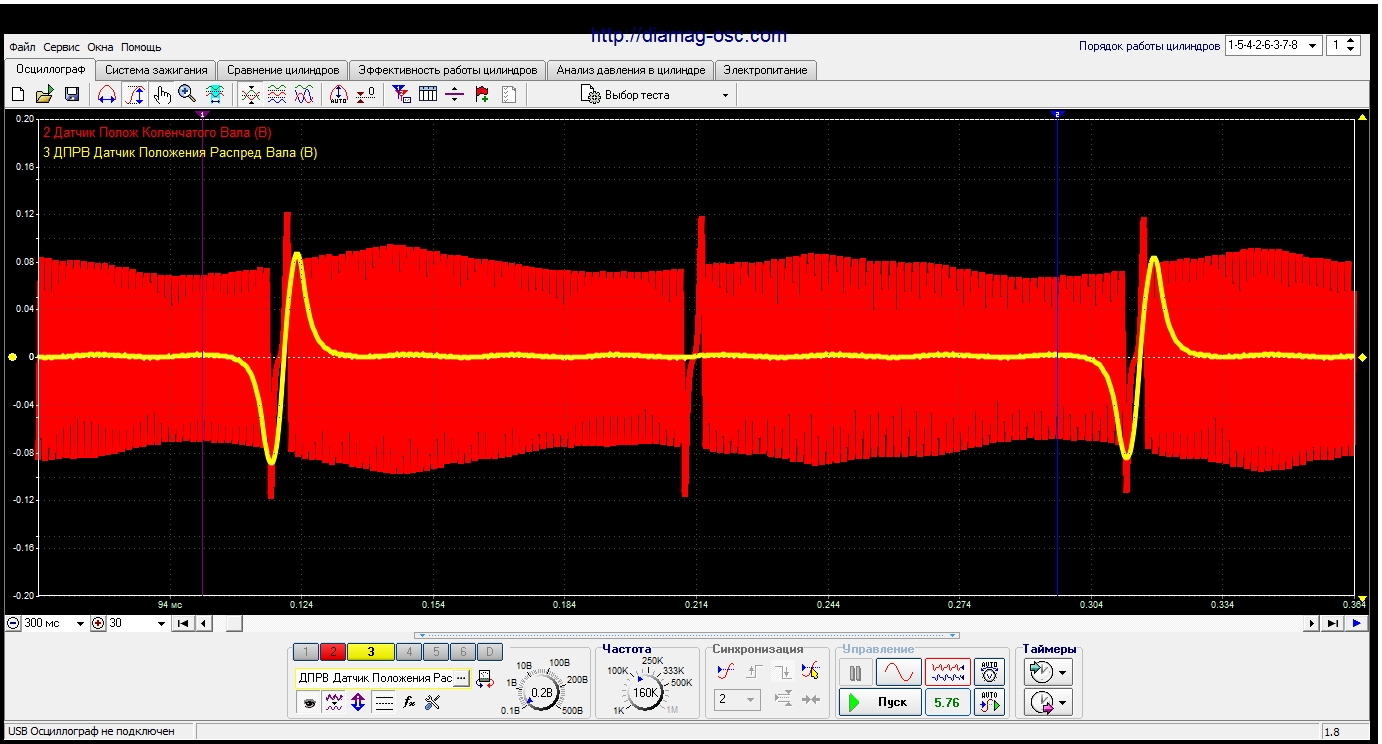
Task: Toggle channel 5 button
Action: [x=435, y=652]
